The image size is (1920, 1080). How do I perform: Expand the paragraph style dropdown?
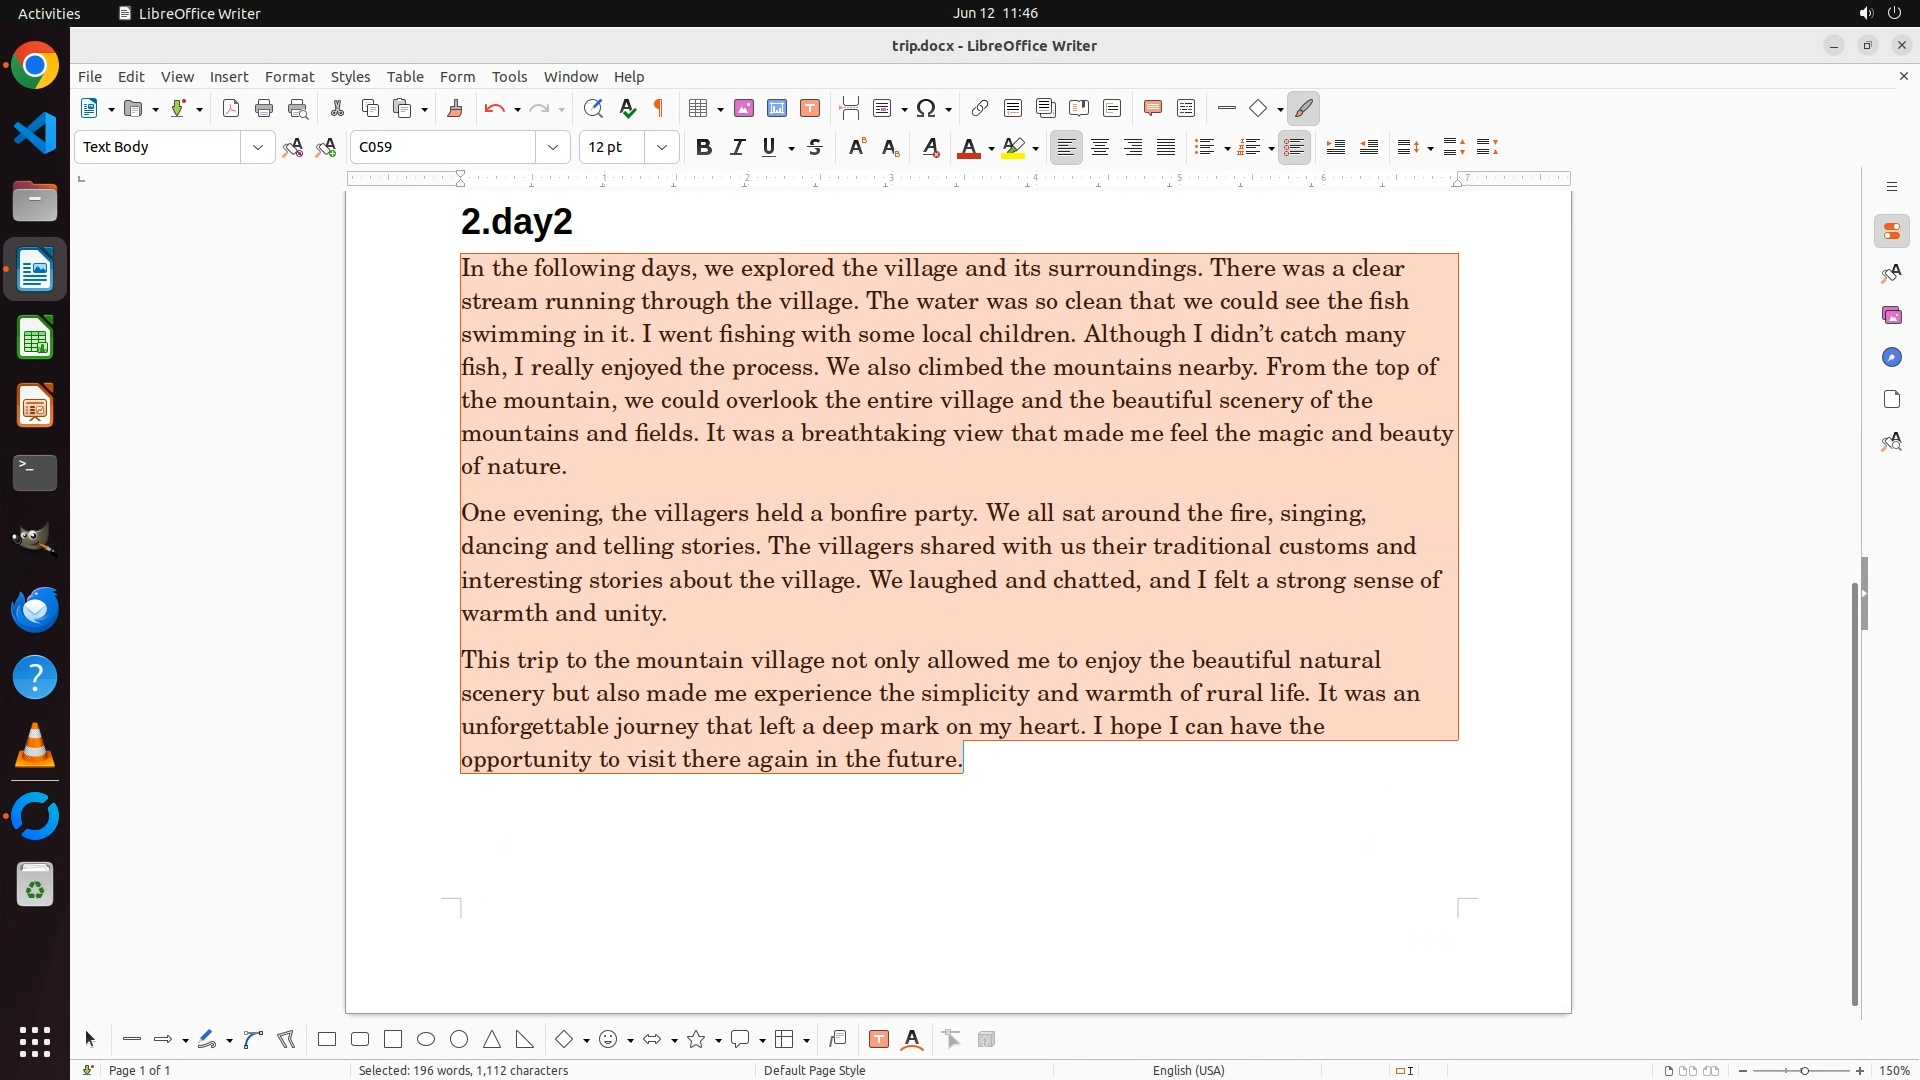pos(257,147)
